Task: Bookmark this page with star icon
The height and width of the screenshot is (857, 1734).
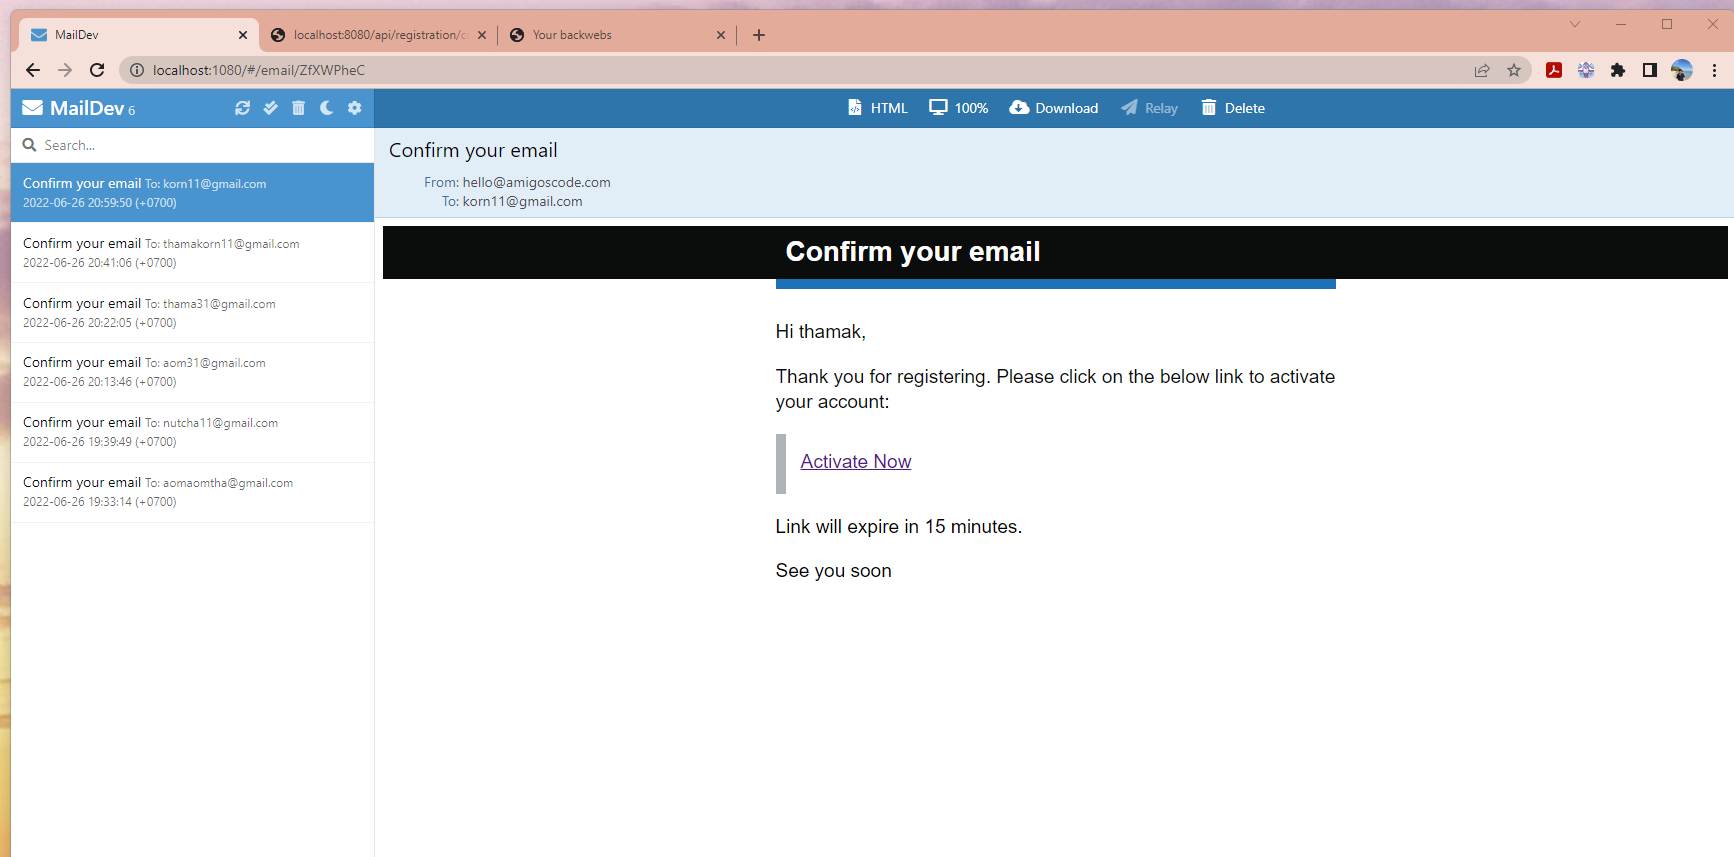Action: [x=1514, y=70]
